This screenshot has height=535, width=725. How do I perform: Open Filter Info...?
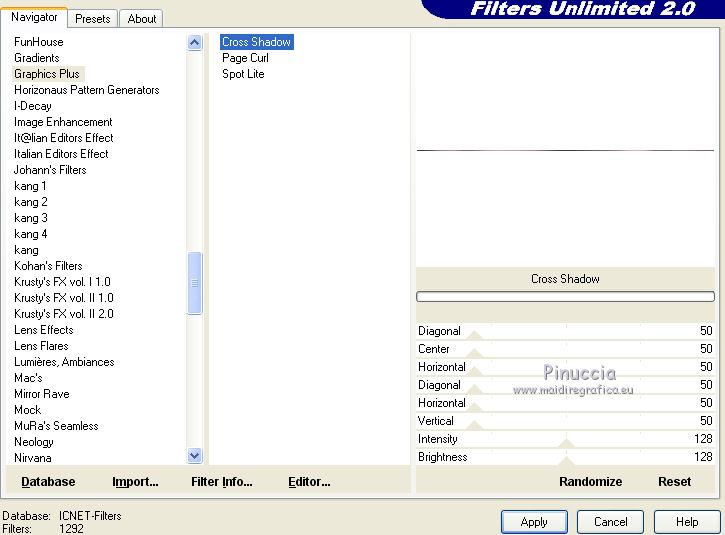click(222, 481)
